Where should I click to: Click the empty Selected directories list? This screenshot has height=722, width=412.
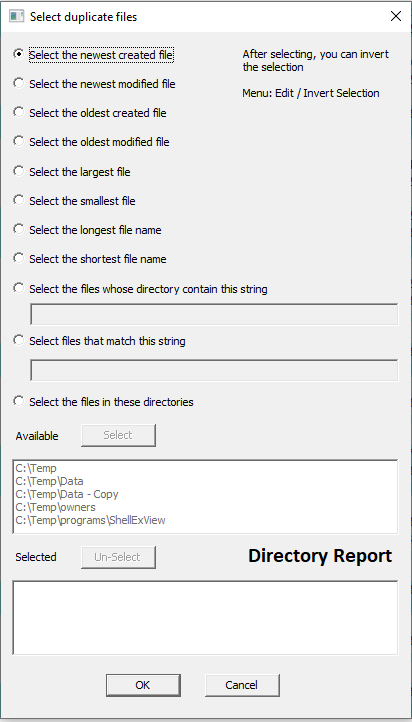pos(205,618)
